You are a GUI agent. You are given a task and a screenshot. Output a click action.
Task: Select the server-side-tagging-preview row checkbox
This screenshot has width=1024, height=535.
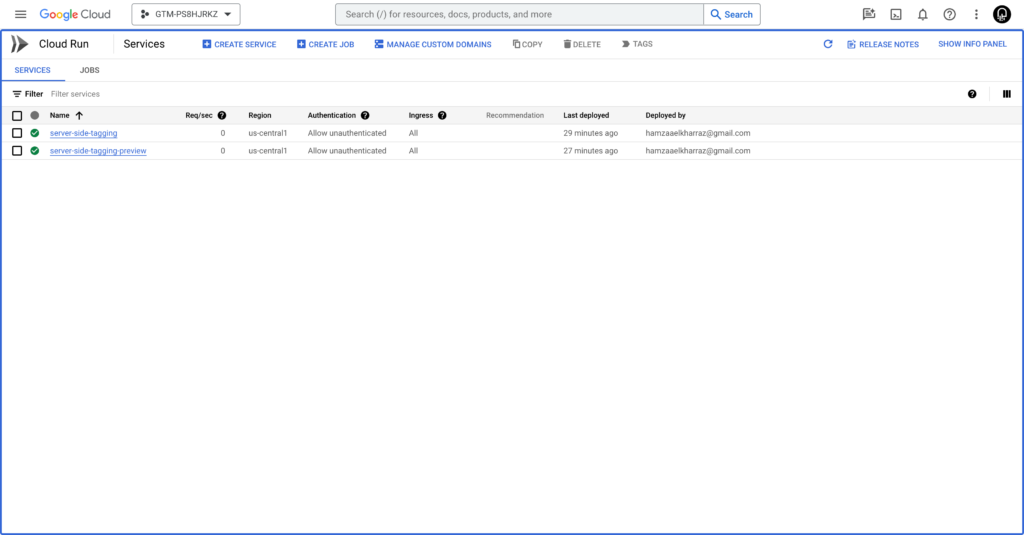tap(17, 151)
